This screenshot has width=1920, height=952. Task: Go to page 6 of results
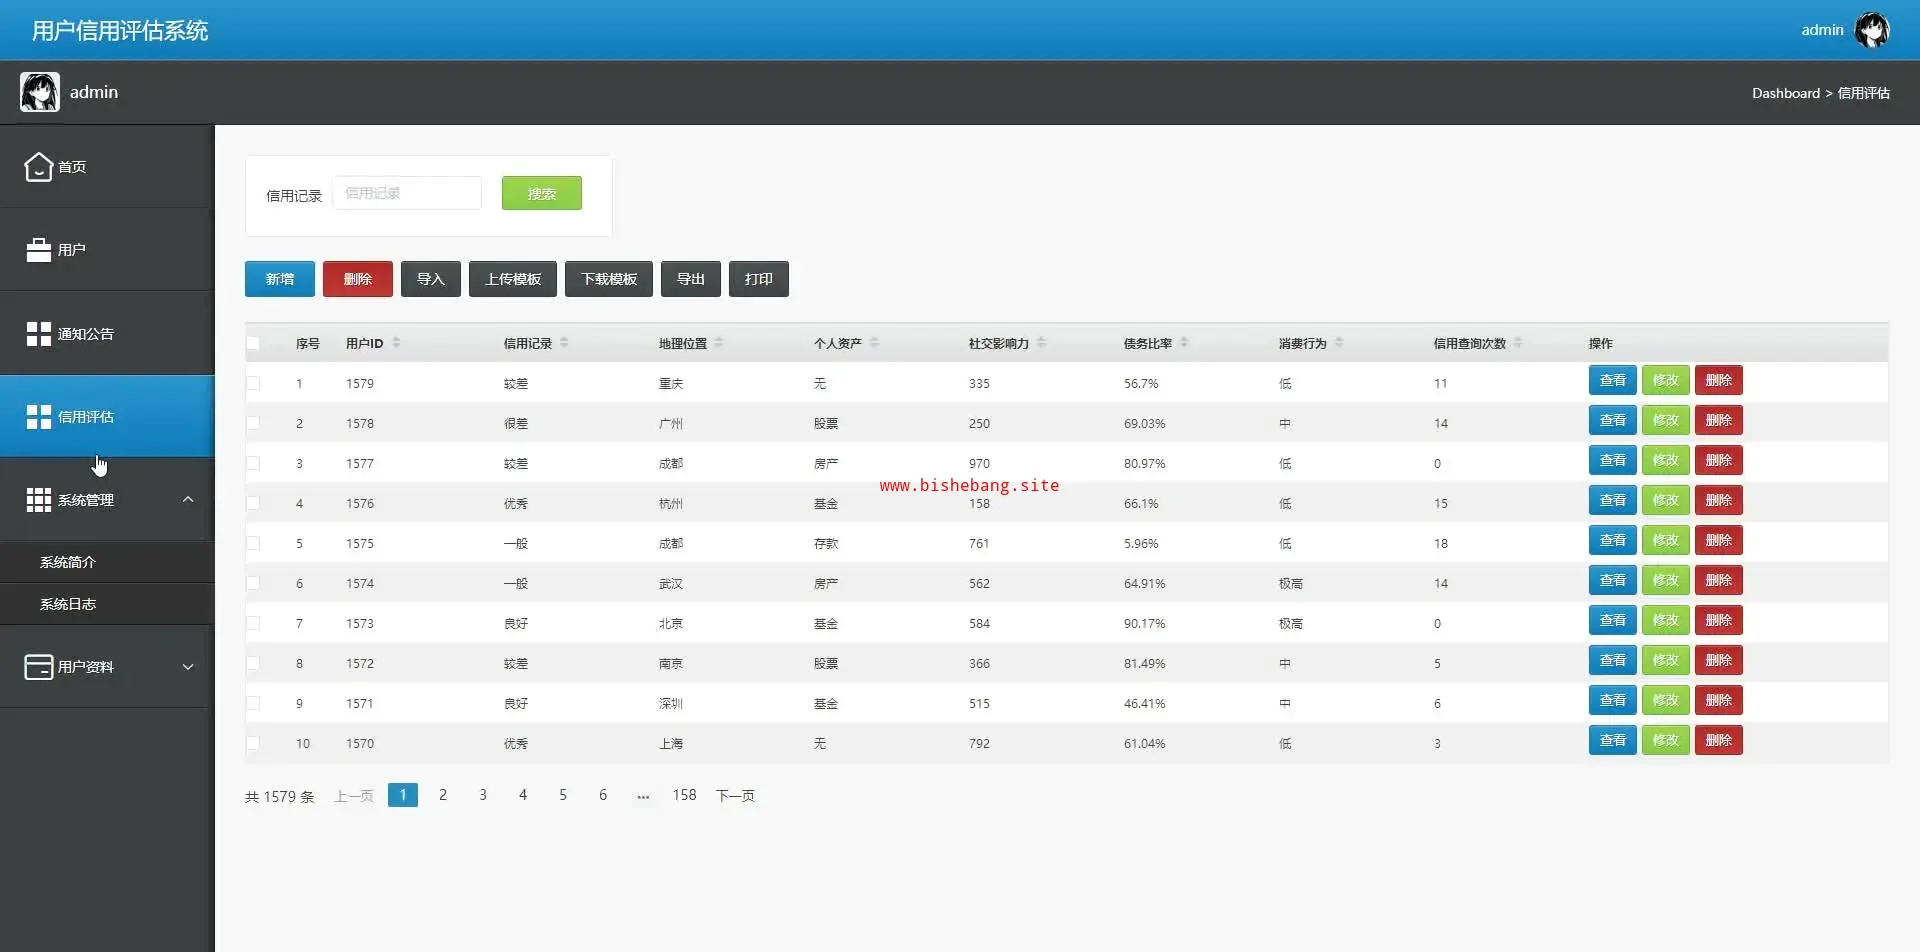[x=603, y=795]
